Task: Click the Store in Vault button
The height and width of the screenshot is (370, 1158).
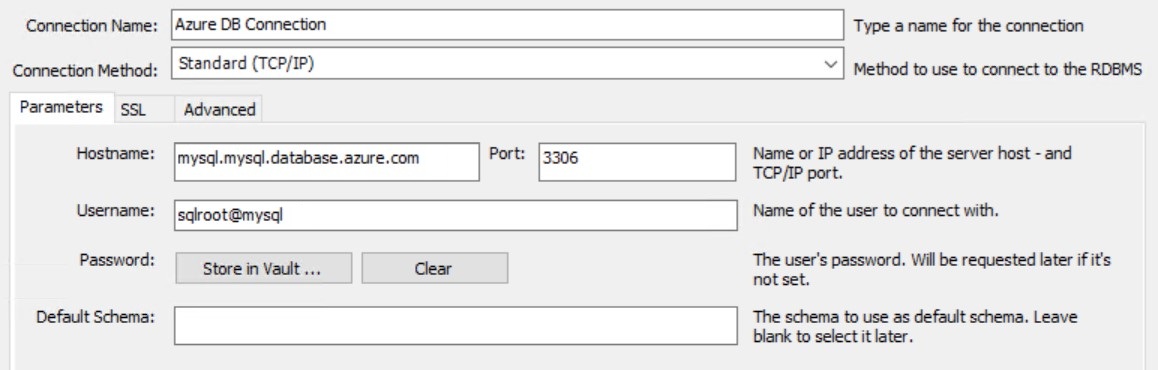Action: point(263,269)
